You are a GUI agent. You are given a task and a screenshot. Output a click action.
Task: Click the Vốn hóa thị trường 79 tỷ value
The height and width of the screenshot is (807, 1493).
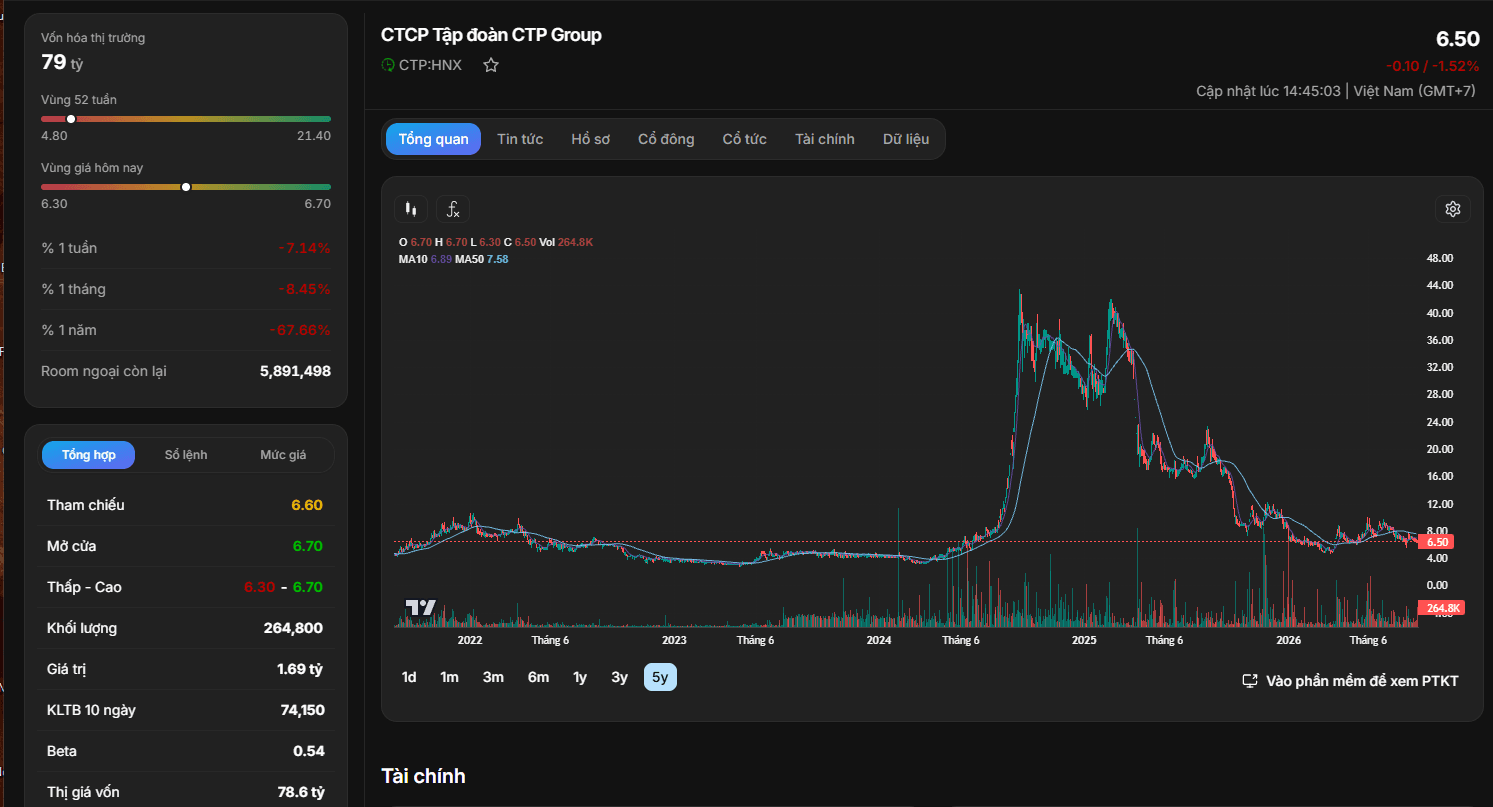tap(62, 62)
